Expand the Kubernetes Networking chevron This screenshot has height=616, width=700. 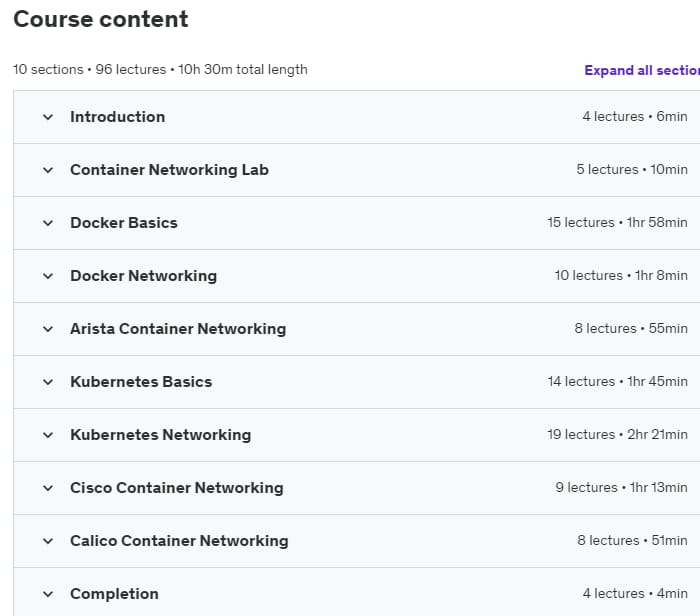pos(48,435)
